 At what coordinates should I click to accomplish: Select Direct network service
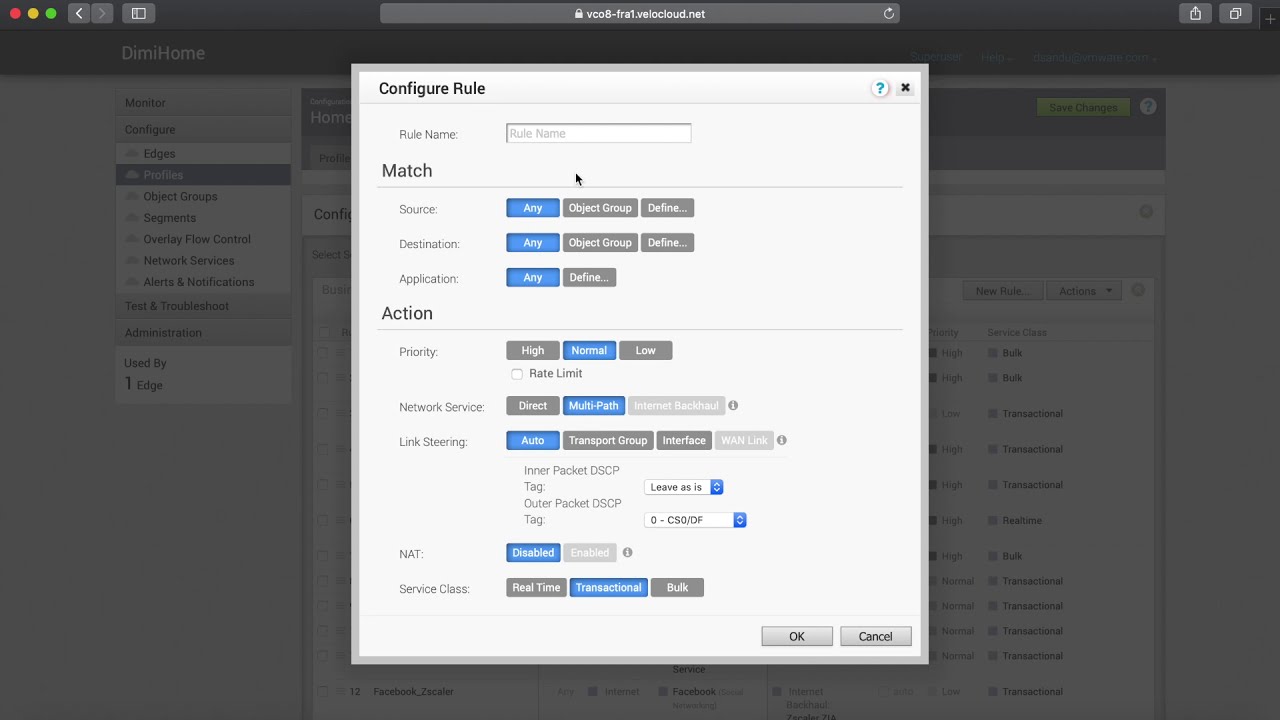(533, 406)
